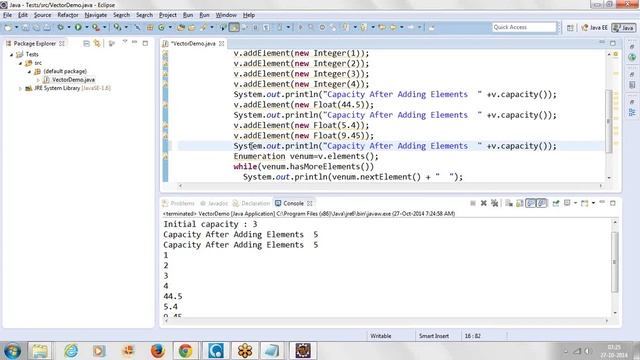Open the Open Console dropdown arrow

point(593,203)
